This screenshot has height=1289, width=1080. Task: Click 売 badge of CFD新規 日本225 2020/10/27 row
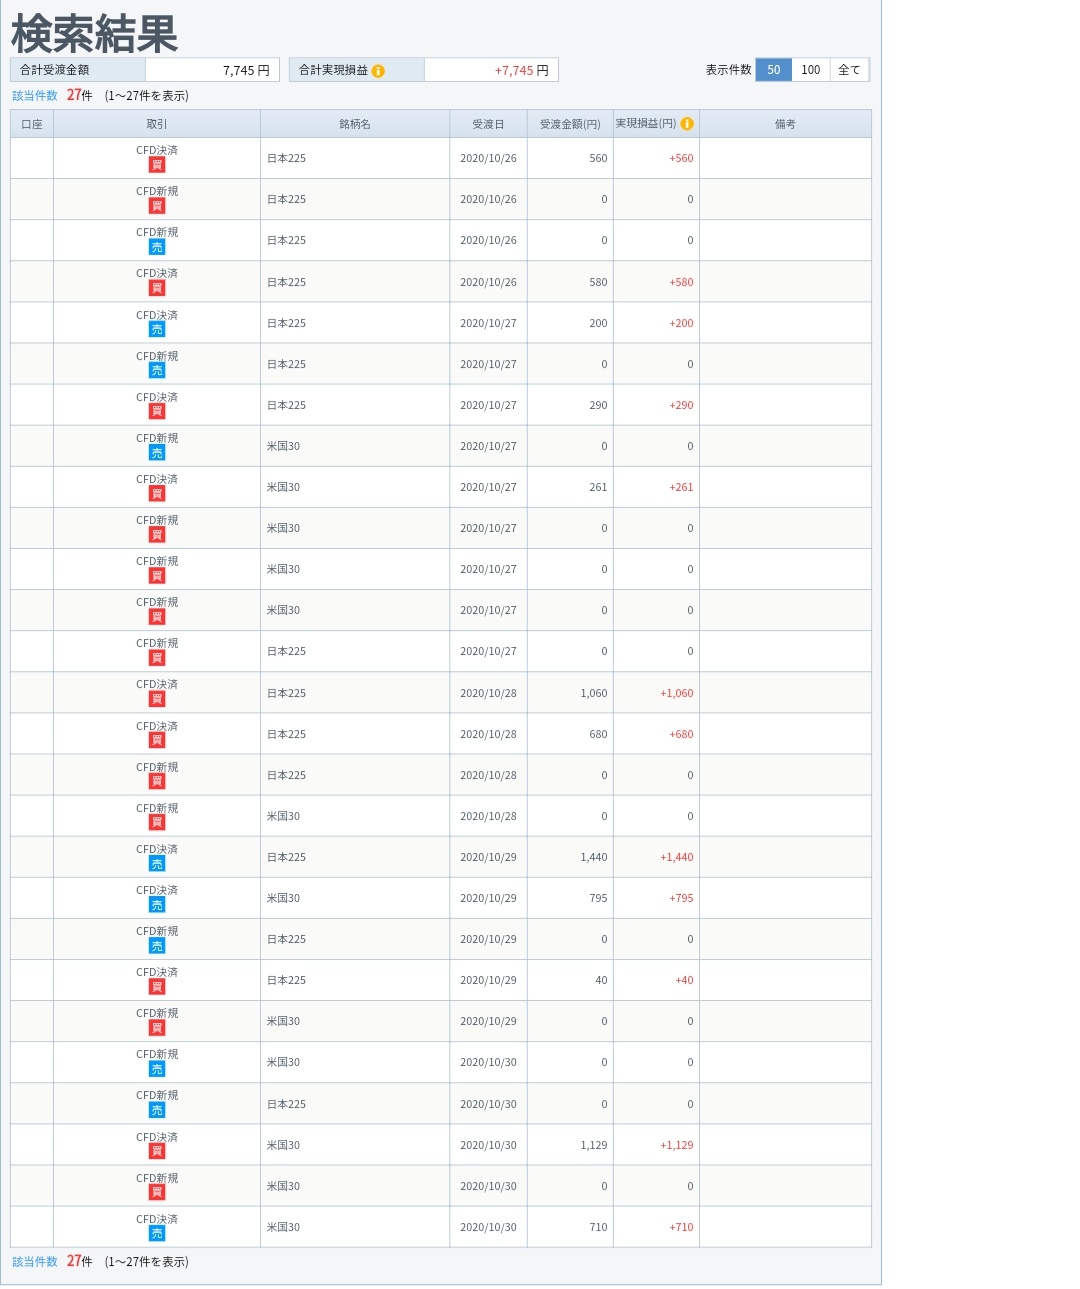(157, 371)
